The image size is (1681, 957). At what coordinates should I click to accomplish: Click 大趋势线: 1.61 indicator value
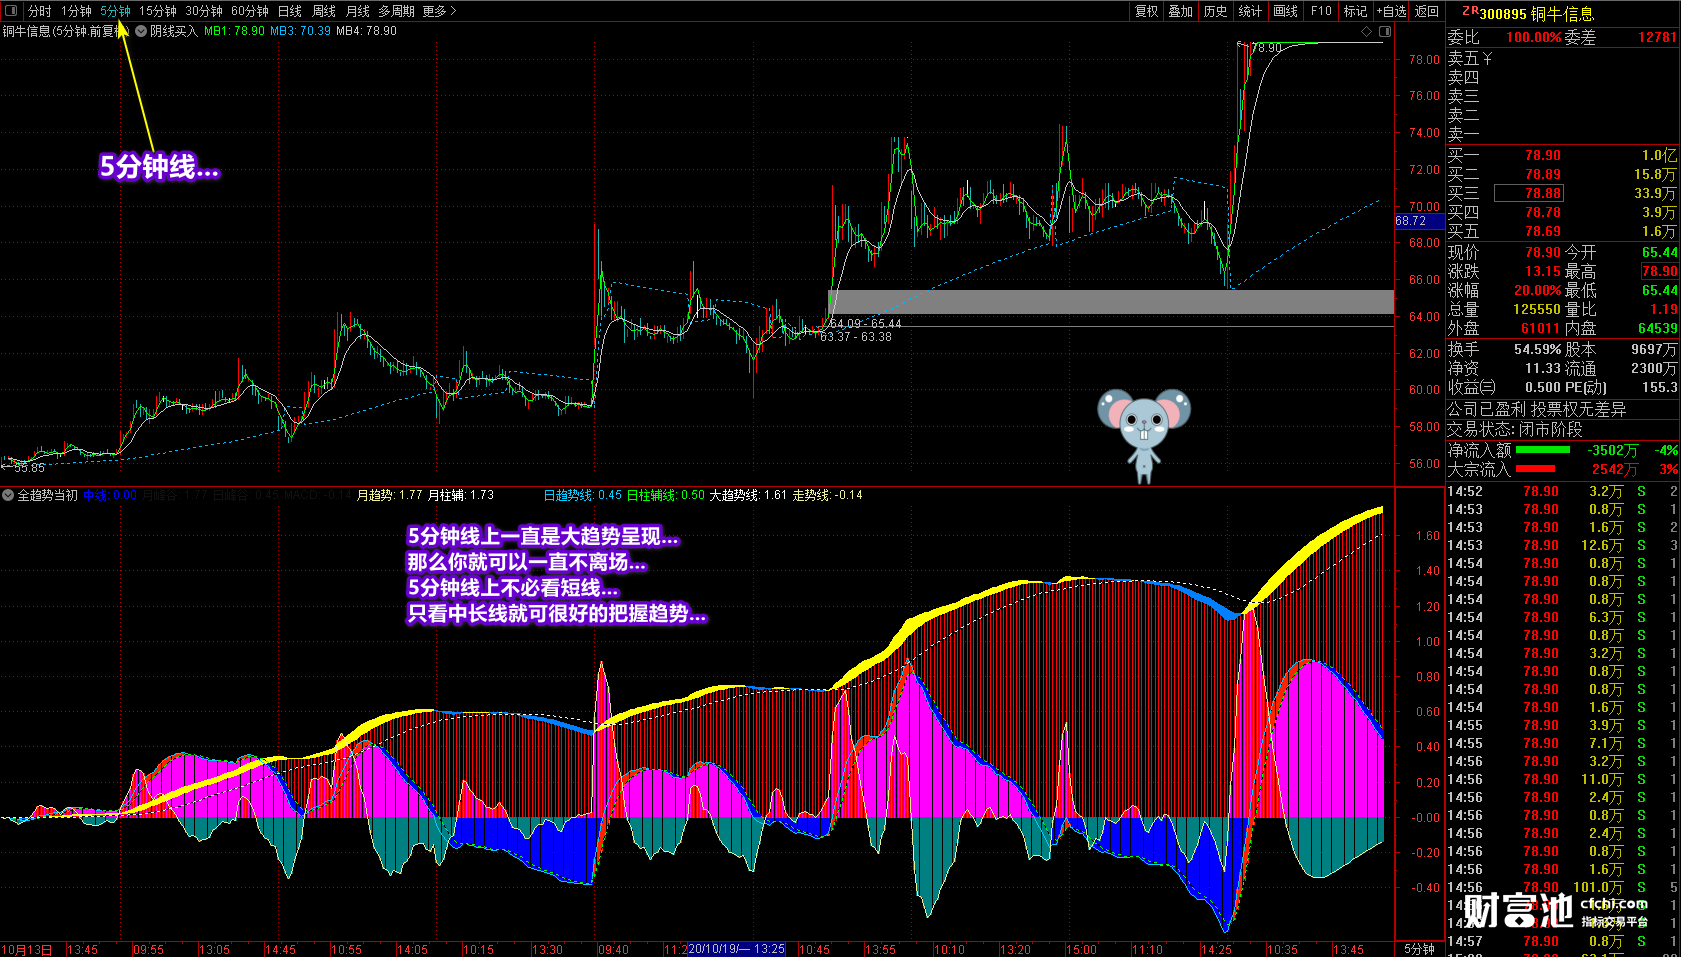748,495
